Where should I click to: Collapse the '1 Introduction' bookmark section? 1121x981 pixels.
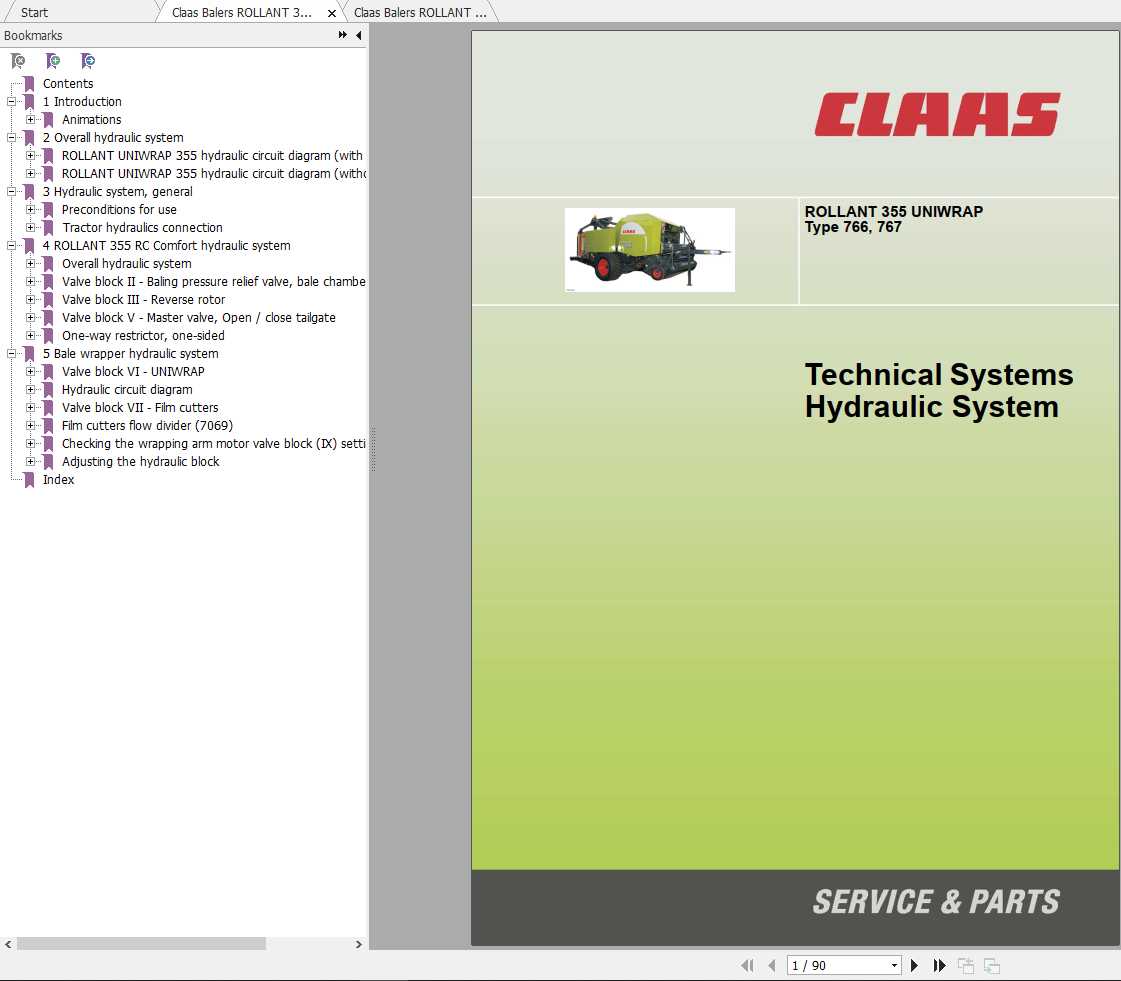(x=10, y=101)
